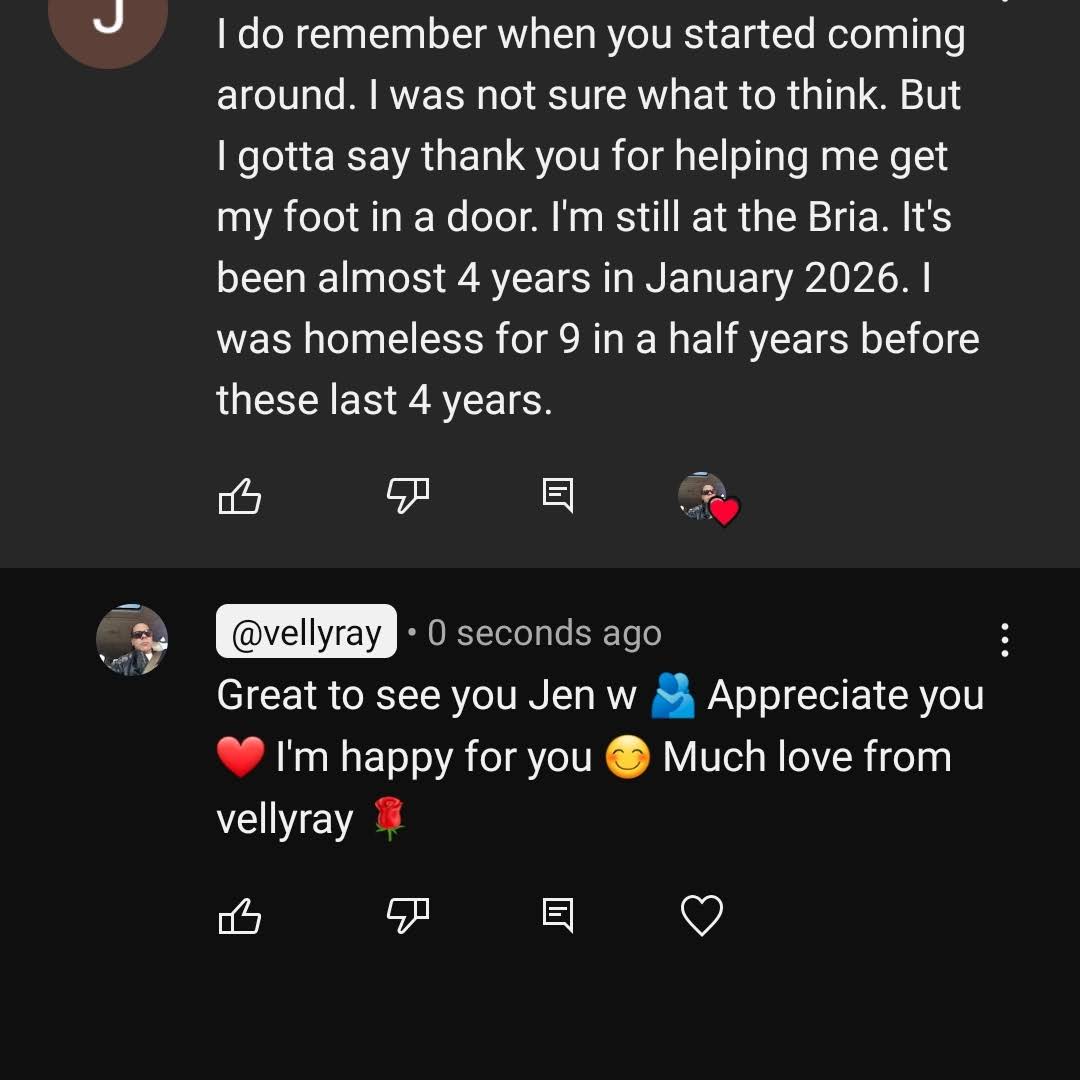Tap the 'these last 4 years.' line
Screen dimensions: 1080x1080
pos(384,401)
